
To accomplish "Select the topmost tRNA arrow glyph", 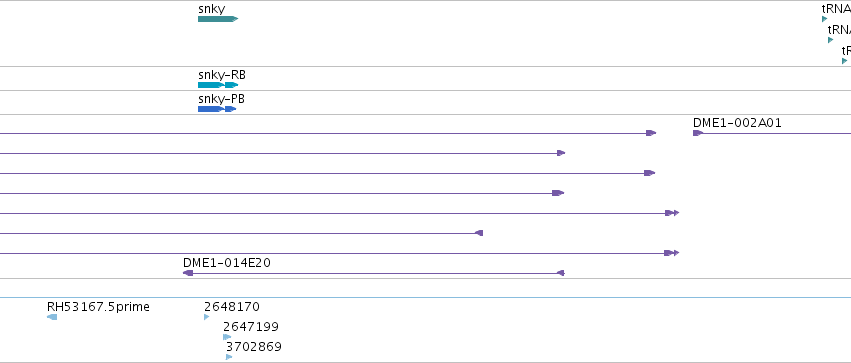I will click(825, 19).
